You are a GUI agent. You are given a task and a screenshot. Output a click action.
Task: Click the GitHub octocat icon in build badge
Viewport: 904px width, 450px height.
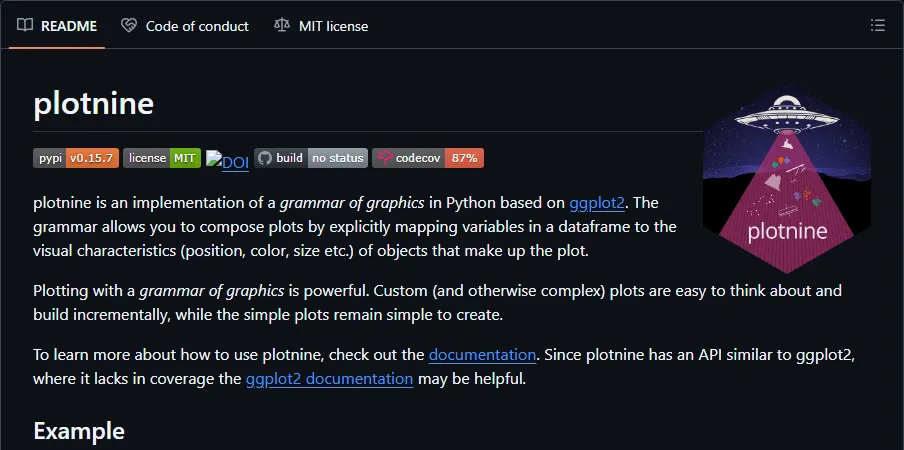pos(265,158)
